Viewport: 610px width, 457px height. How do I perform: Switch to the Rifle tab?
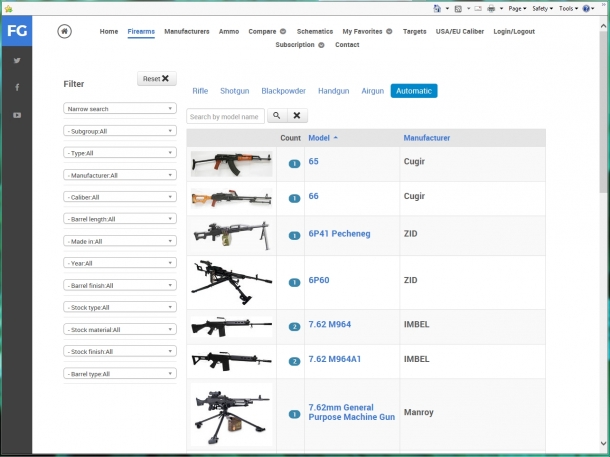(x=200, y=91)
